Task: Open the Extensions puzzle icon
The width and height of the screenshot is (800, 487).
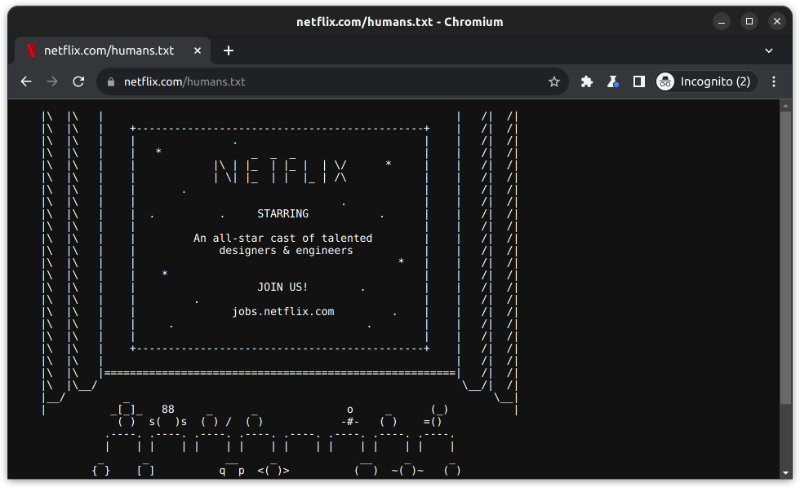Action: (x=587, y=82)
